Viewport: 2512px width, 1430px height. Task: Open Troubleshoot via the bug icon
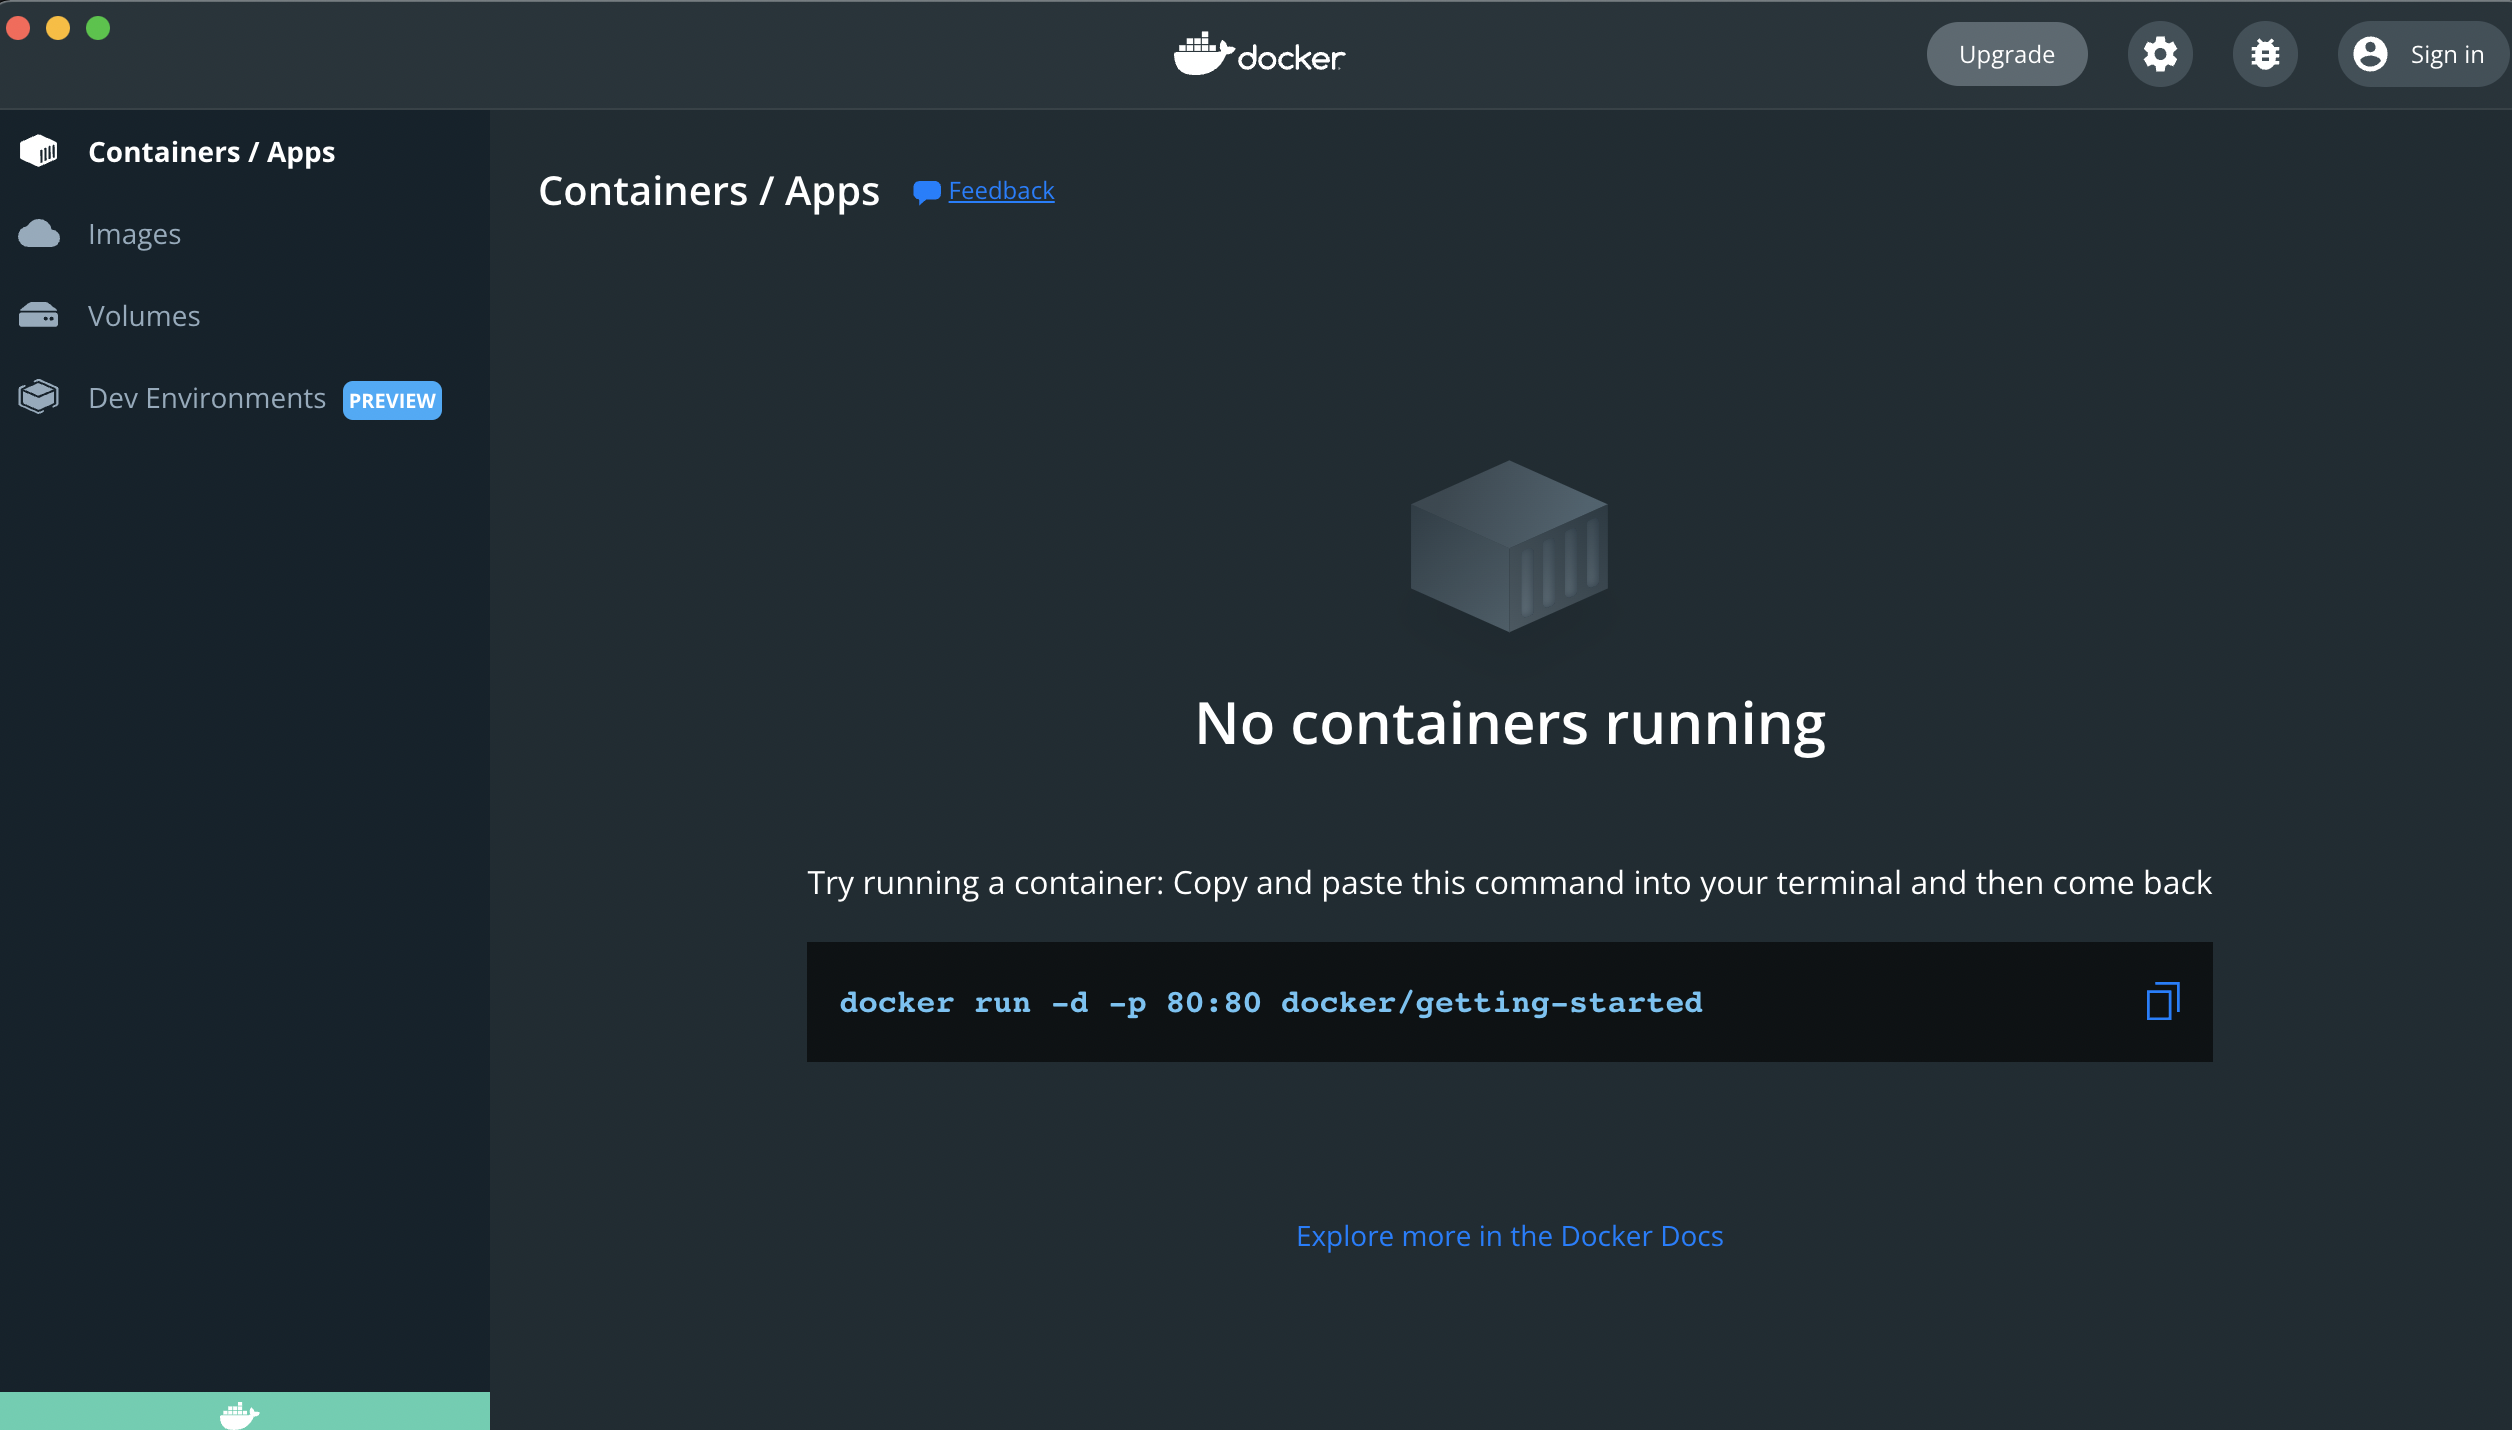tap(2265, 54)
